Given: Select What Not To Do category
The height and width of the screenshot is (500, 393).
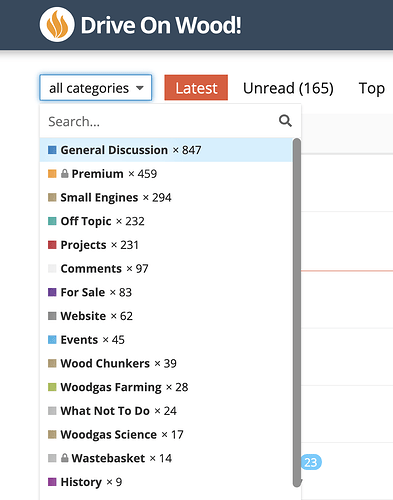Looking at the screenshot, I should pyautogui.click(x=166, y=411).
